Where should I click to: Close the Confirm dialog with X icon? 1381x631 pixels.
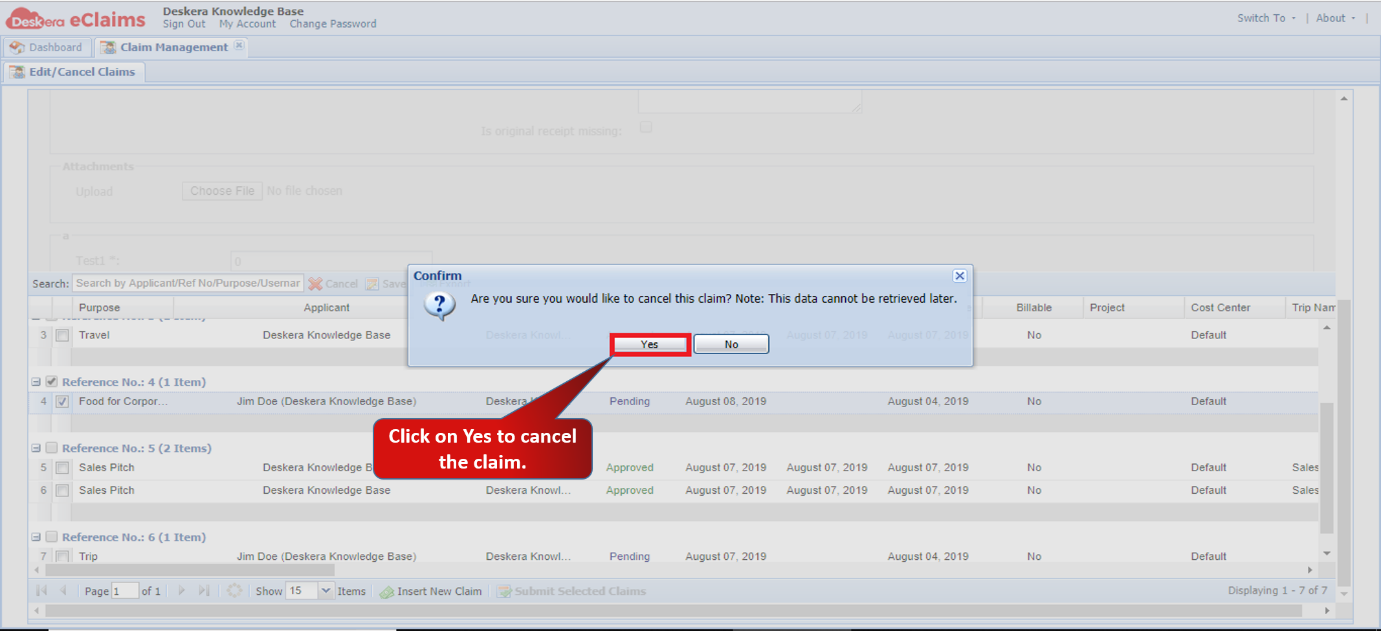click(x=959, y=276)
